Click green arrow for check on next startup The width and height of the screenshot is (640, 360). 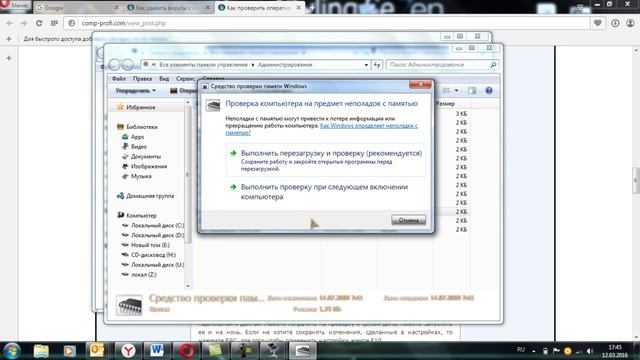[233, 187]
